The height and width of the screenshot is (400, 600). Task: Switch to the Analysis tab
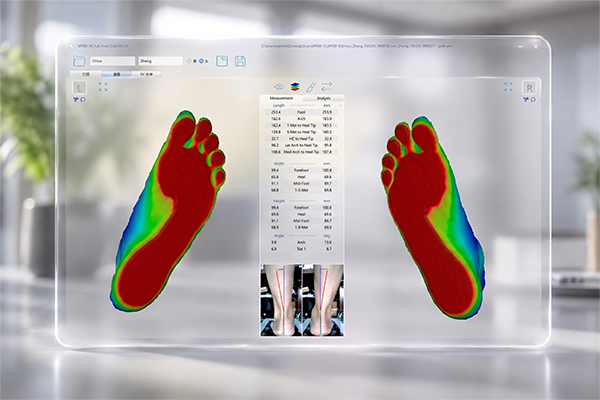323,98
